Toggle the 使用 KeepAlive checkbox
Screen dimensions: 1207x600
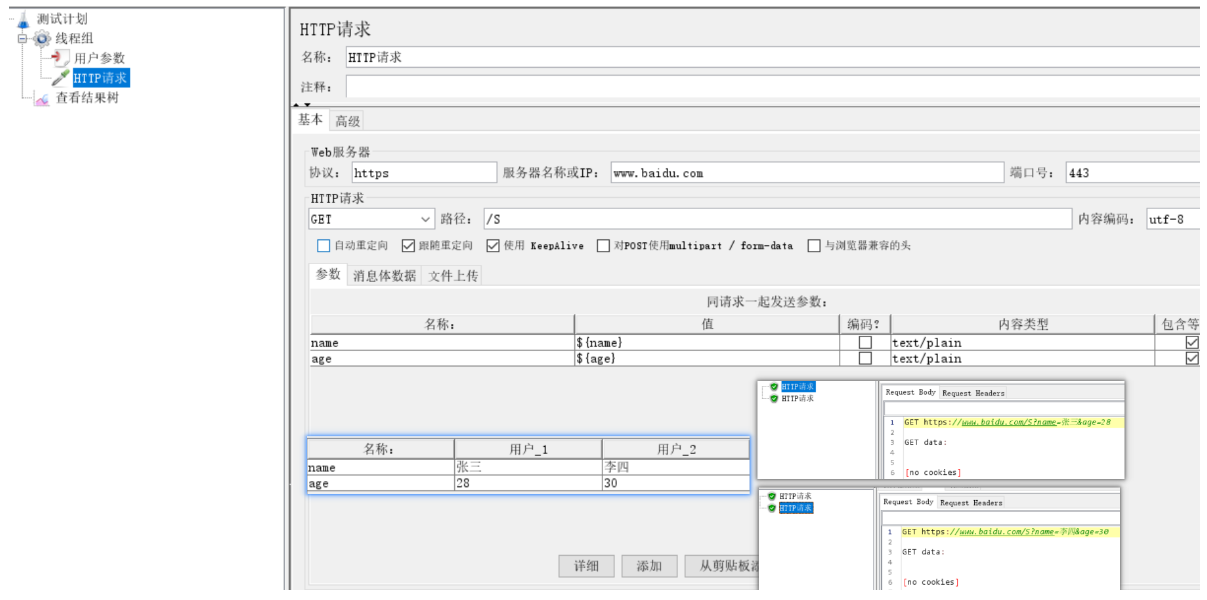[493, 245]
